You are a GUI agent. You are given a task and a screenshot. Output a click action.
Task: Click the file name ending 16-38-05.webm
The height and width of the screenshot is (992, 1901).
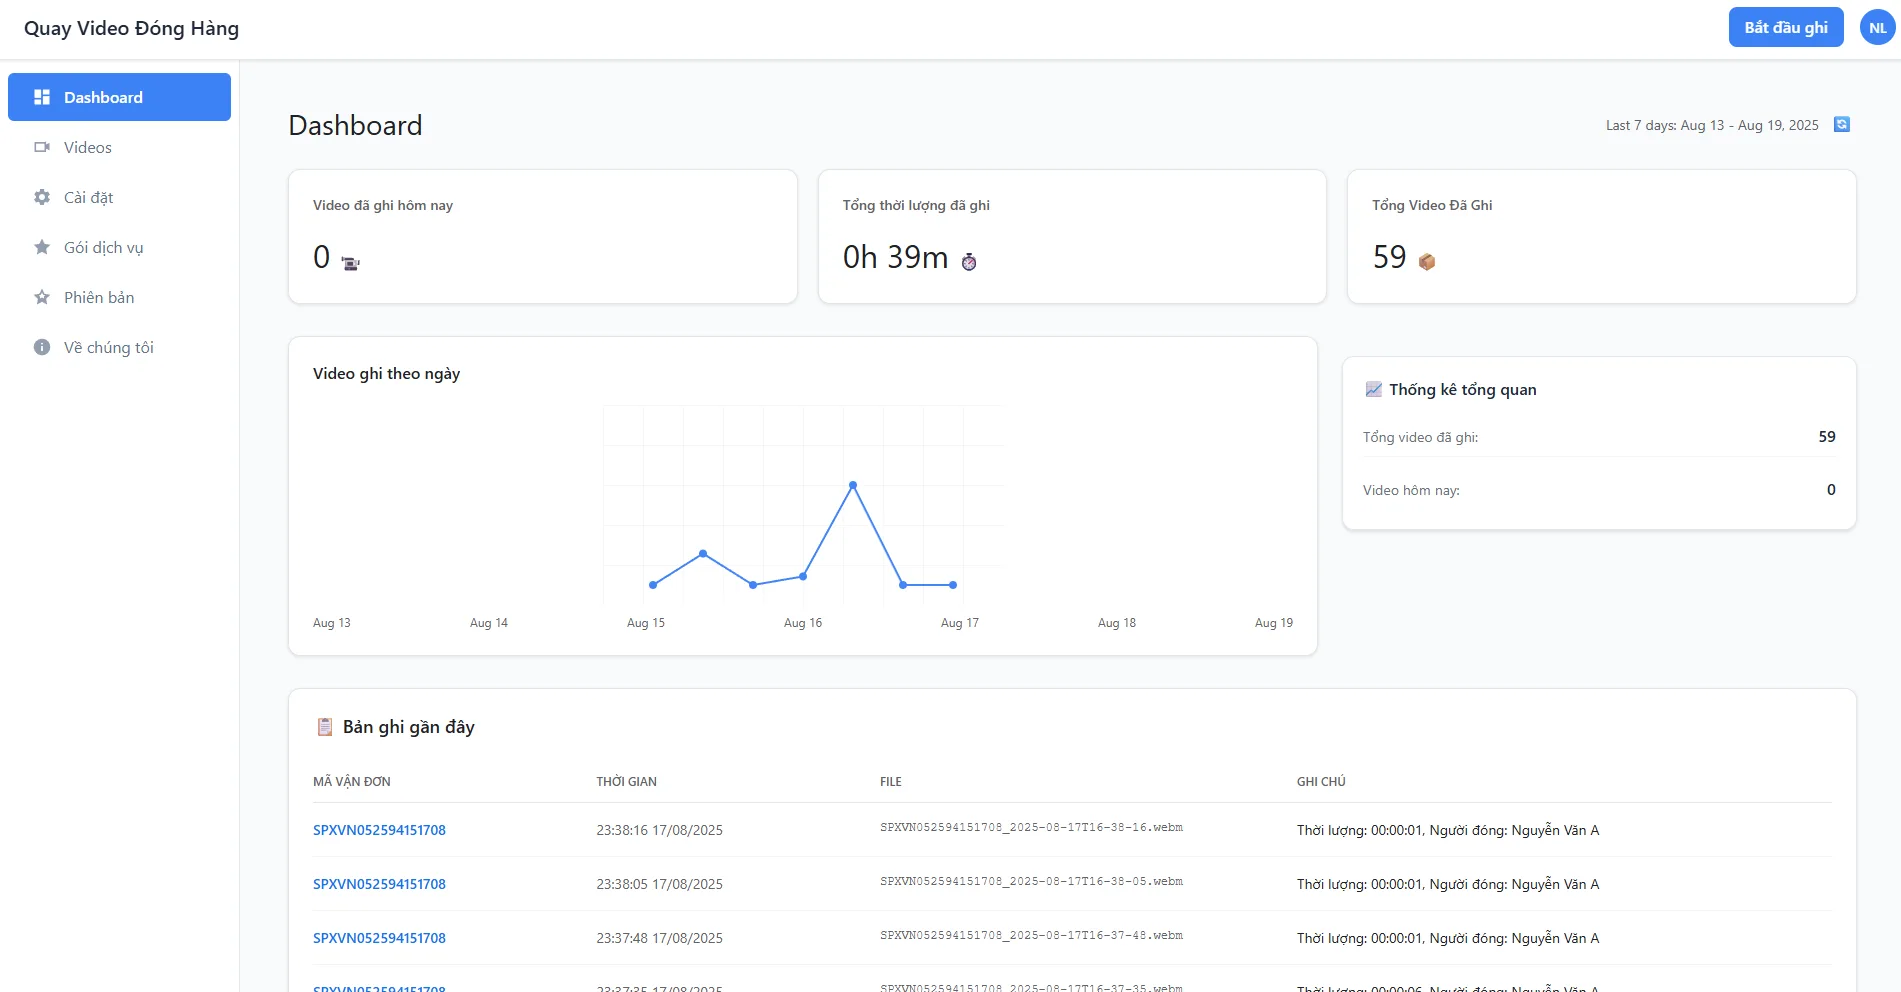click(x=1031, y=882)
